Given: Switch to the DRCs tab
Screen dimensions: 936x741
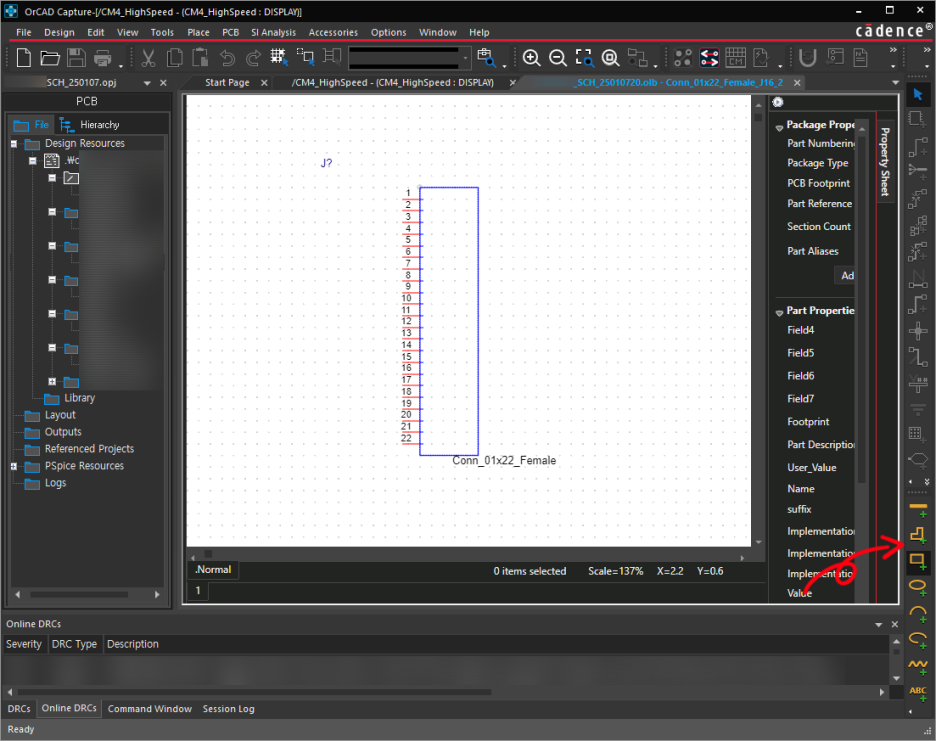Looking at the screenshot, I should (x=19, y=709).
